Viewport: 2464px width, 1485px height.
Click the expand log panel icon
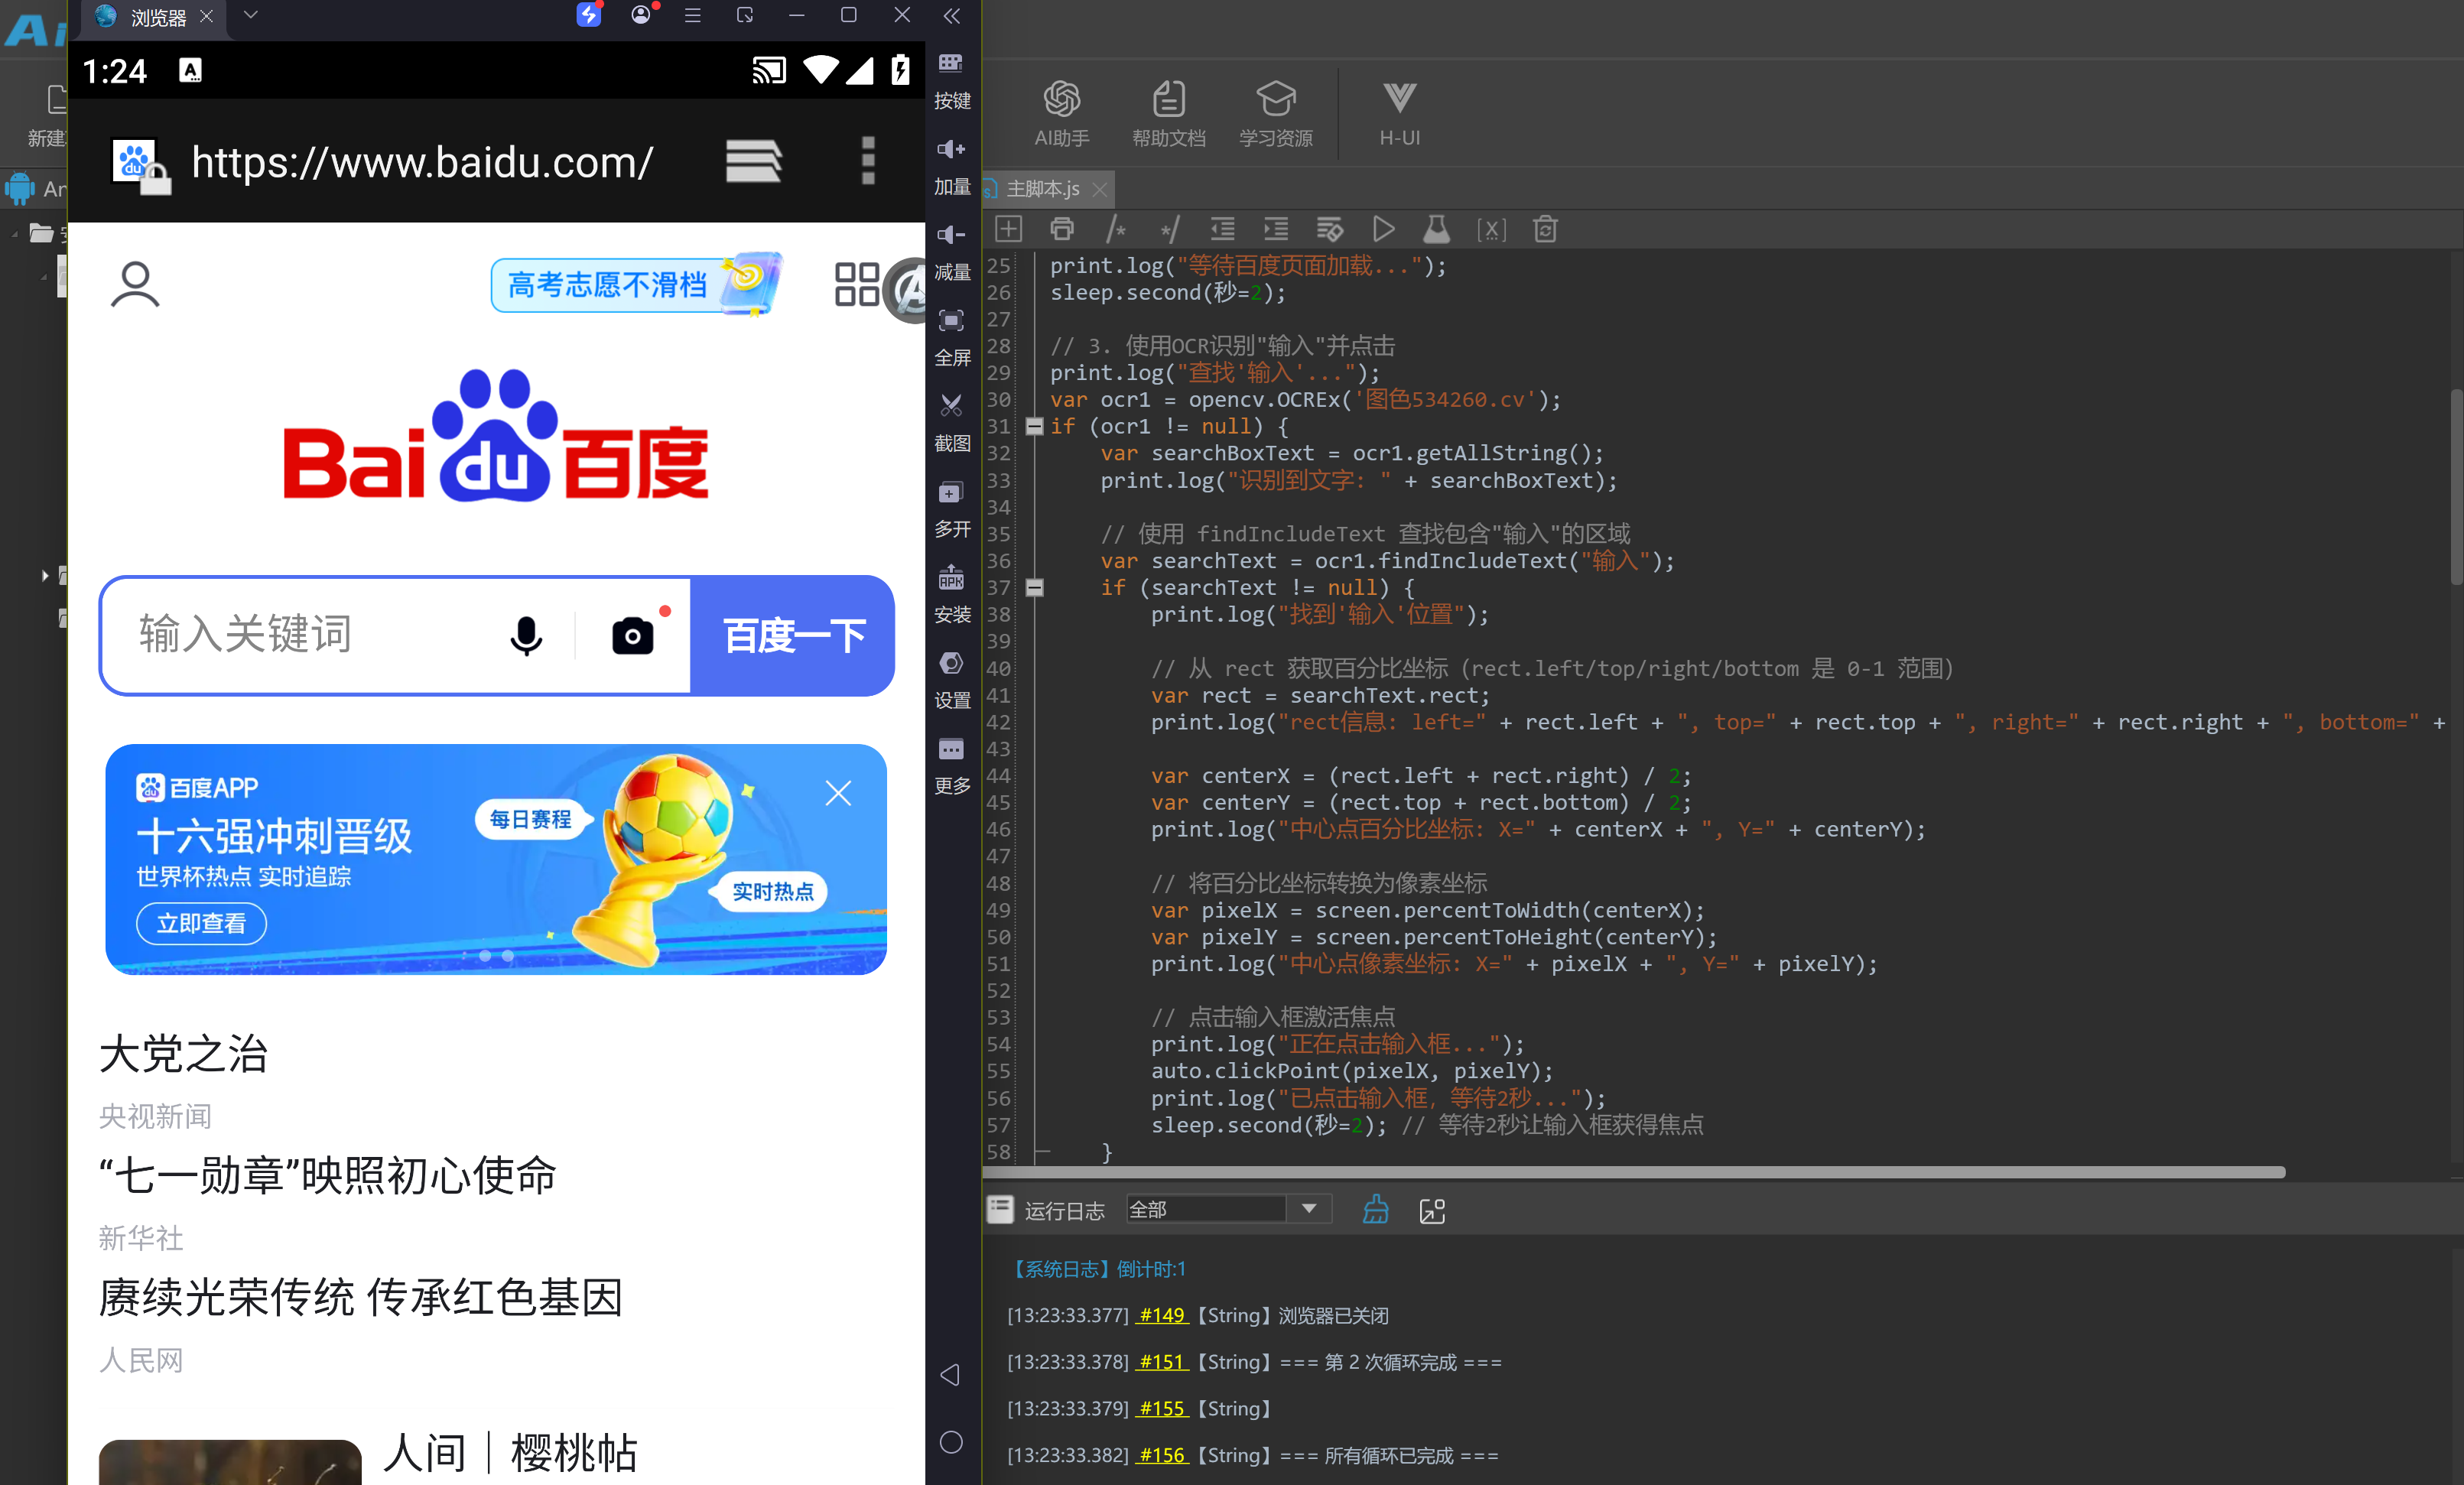1432,1210
